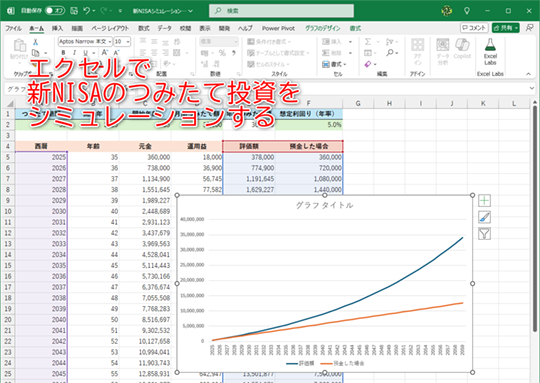Open テーブルとして書式設定 dropdown
Image resolution: width=540 pixels, height=383 pixels.
coord(278,53)
